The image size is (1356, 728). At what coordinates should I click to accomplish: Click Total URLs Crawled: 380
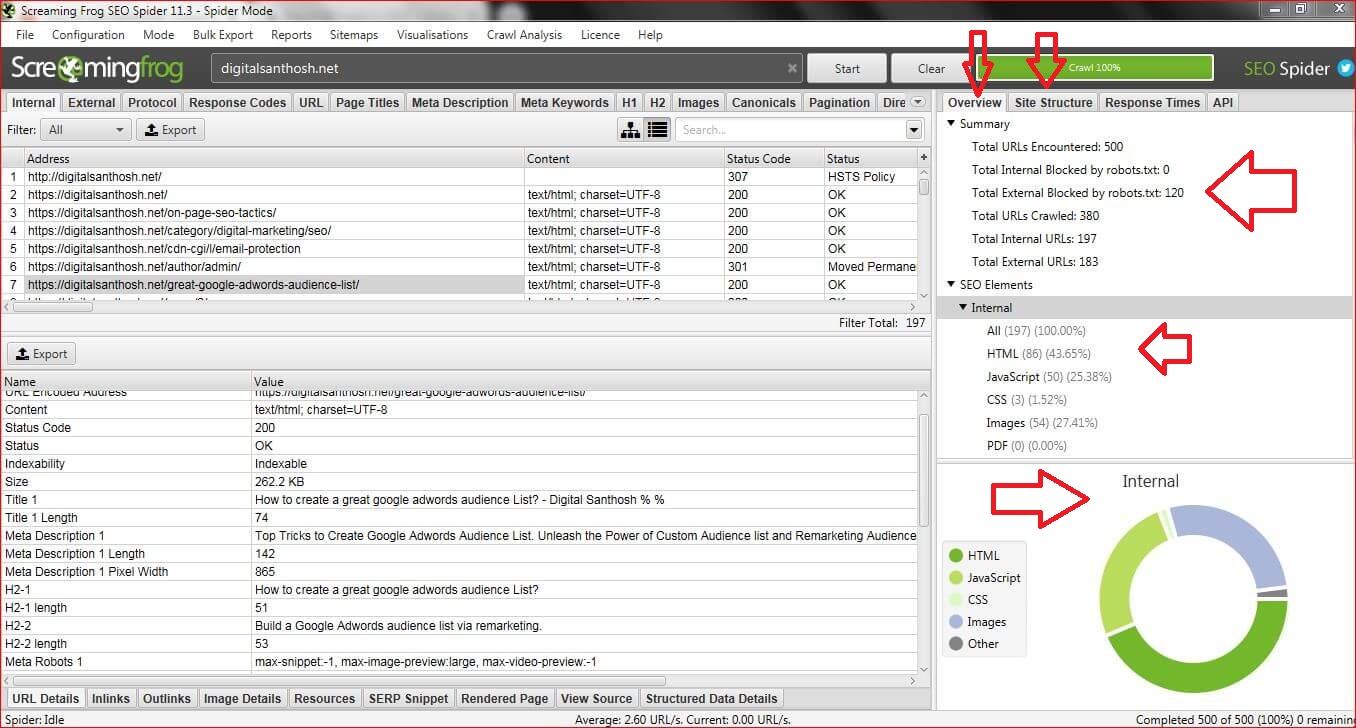[x=1036, y=216]
